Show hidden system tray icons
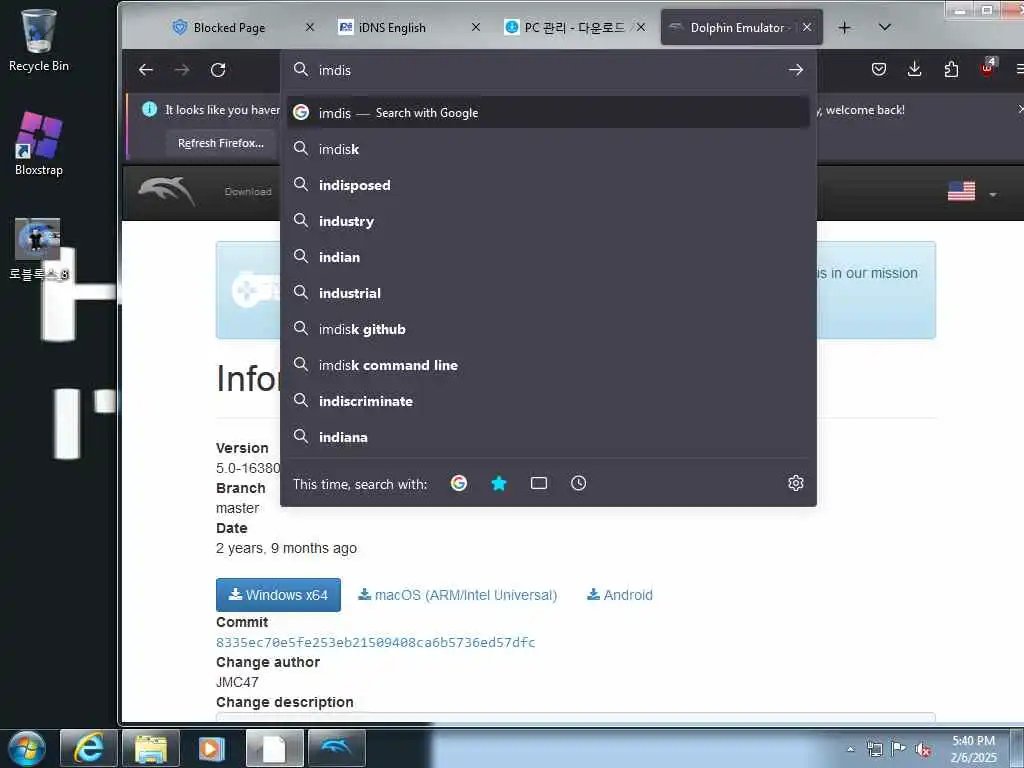The image size is (1024, 768). (850, 749)
